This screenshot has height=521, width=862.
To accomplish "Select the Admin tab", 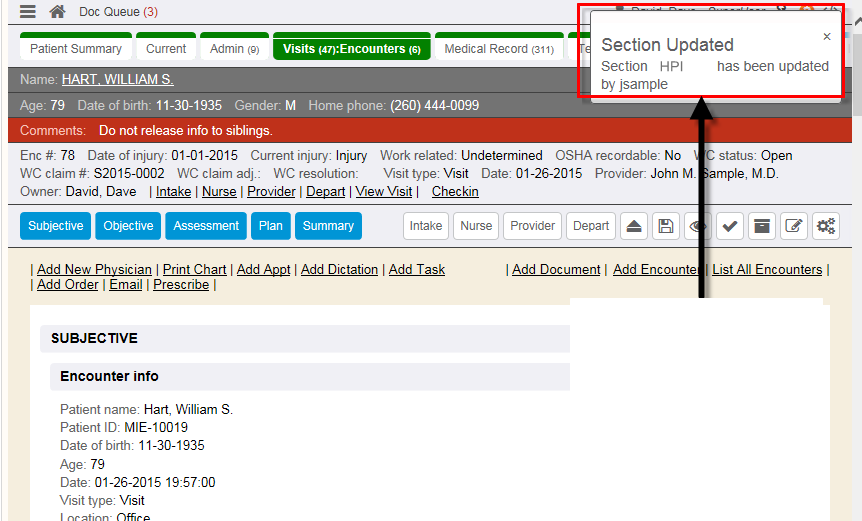I will pos(234,49).
